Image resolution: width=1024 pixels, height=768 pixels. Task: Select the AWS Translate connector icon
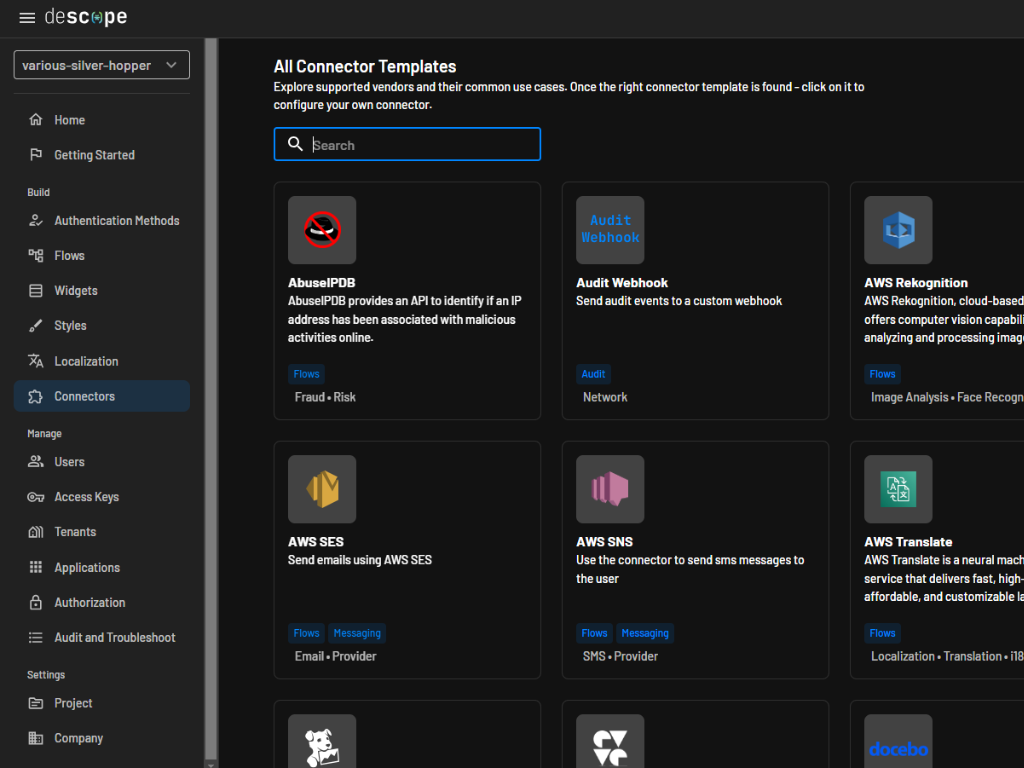pyautogui.click(x=898, y=489)
